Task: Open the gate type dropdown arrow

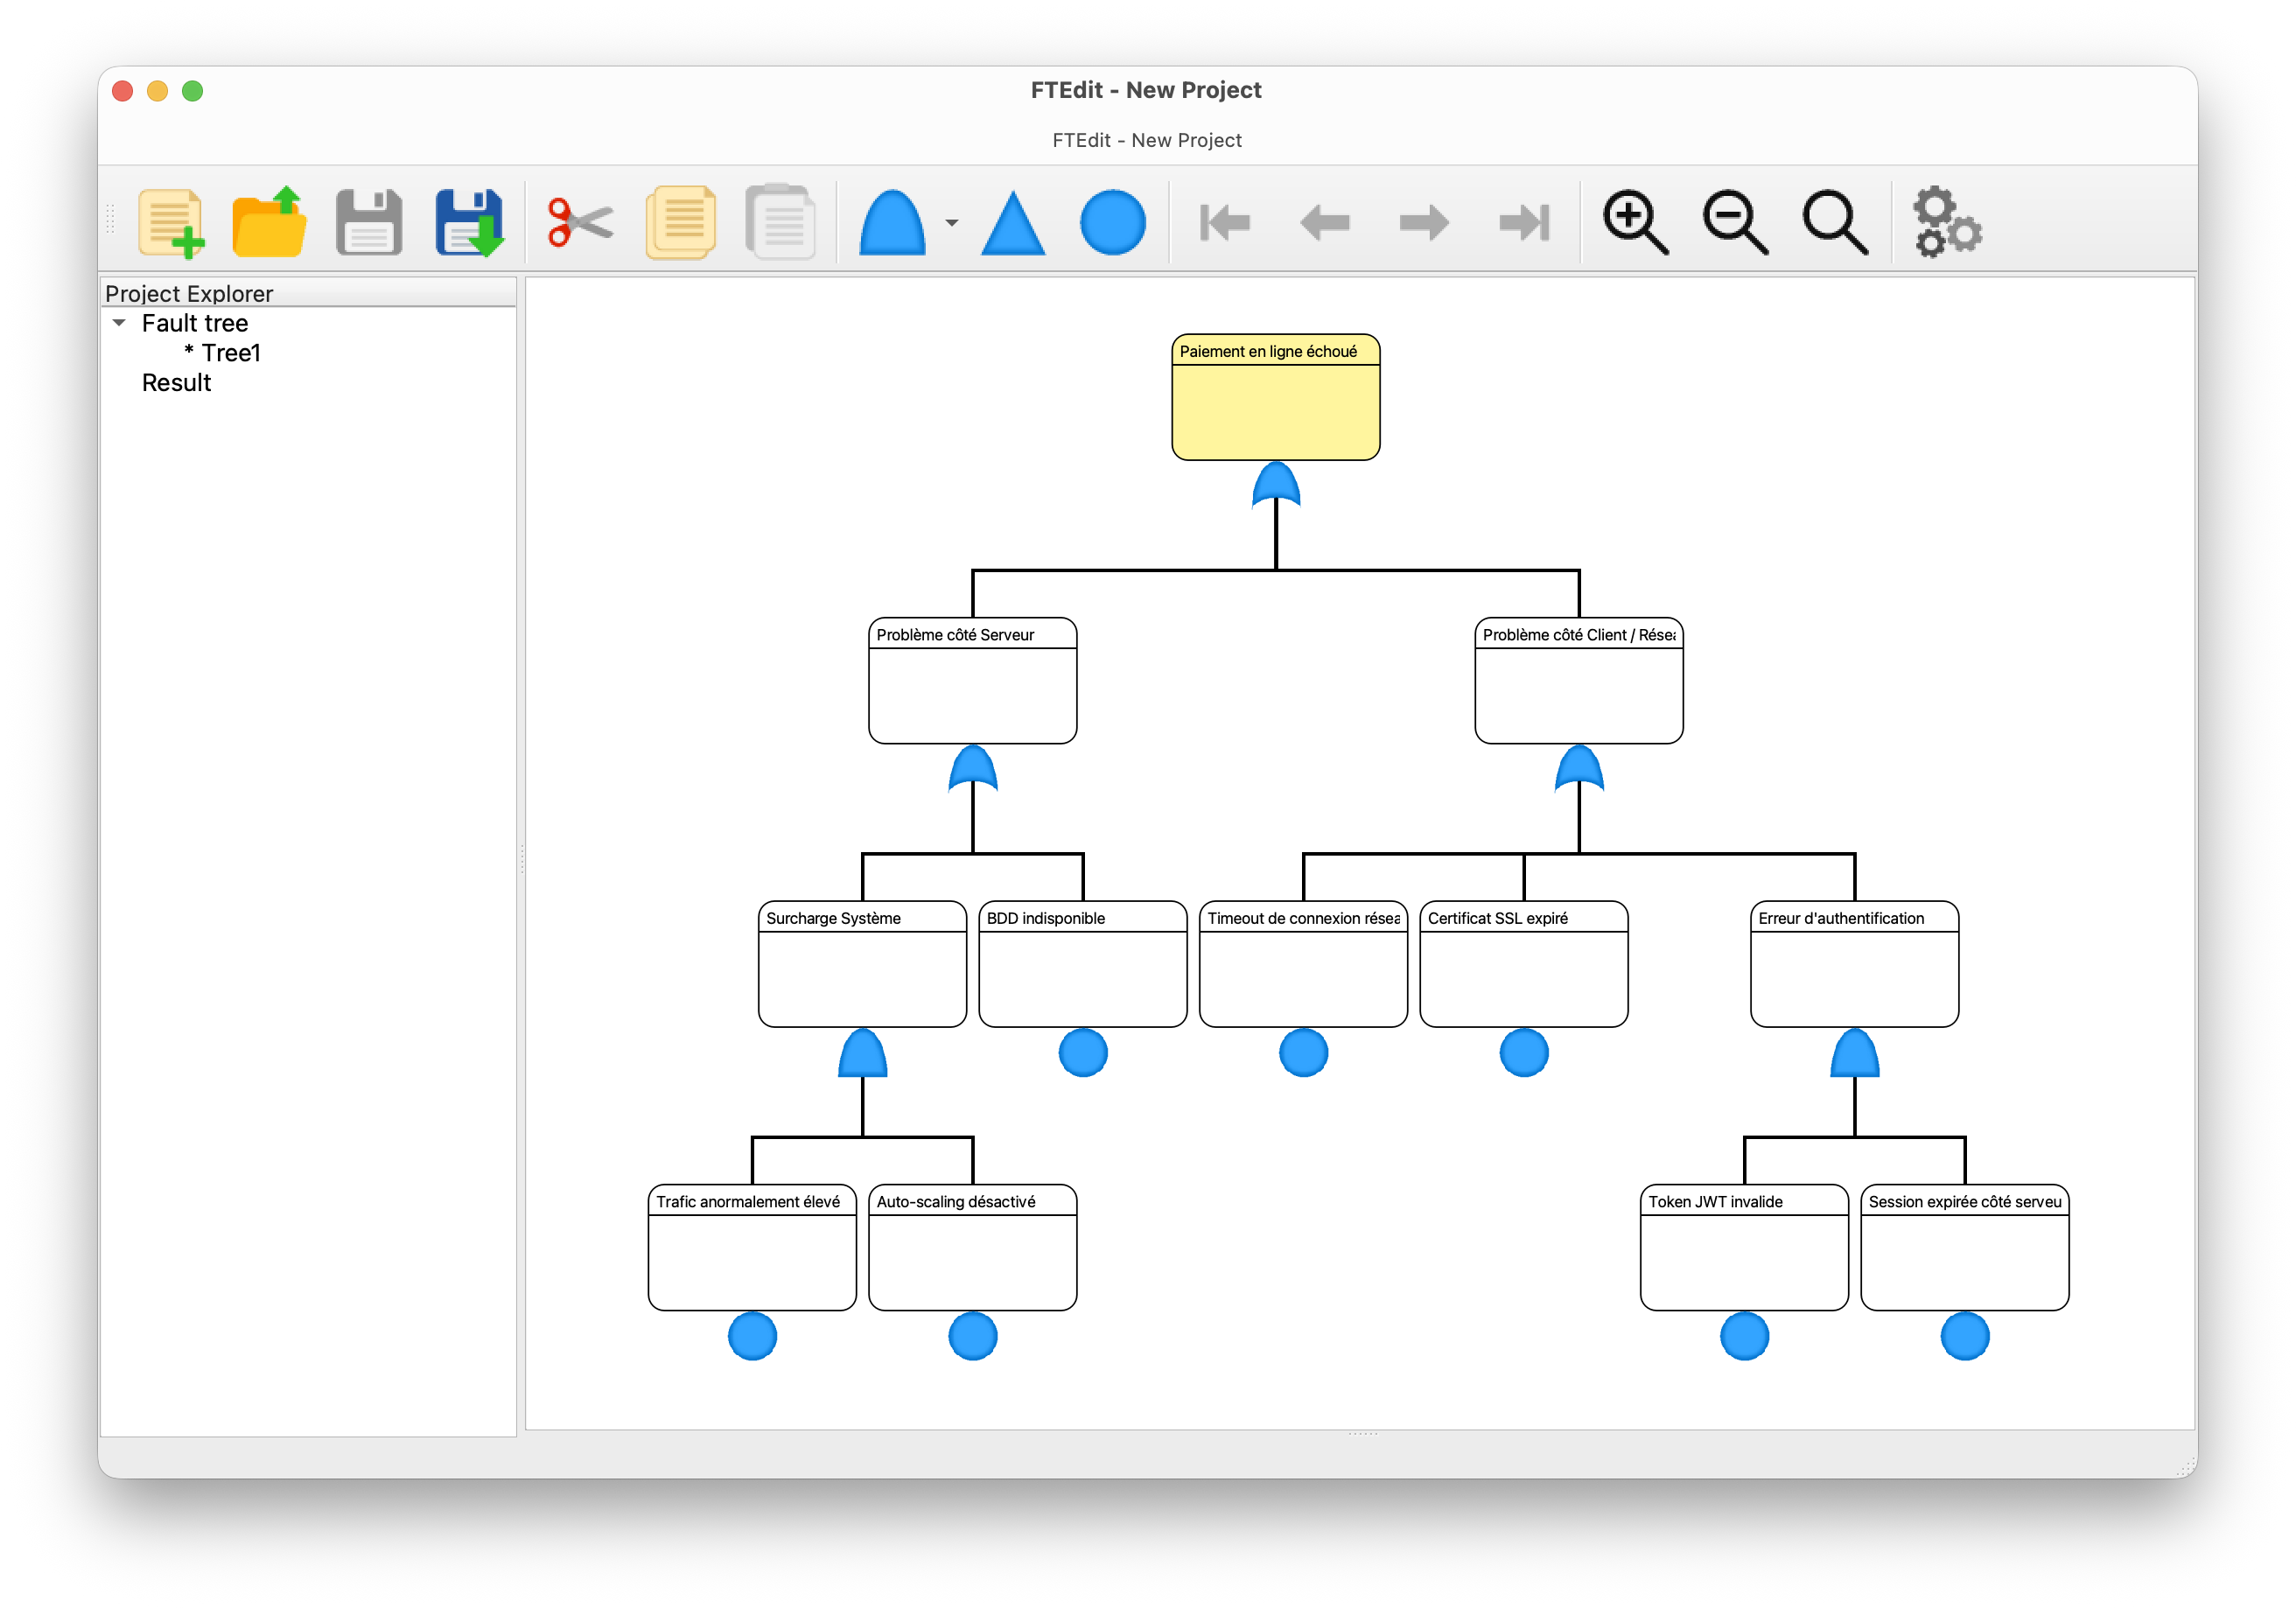Action: (952, 223)
